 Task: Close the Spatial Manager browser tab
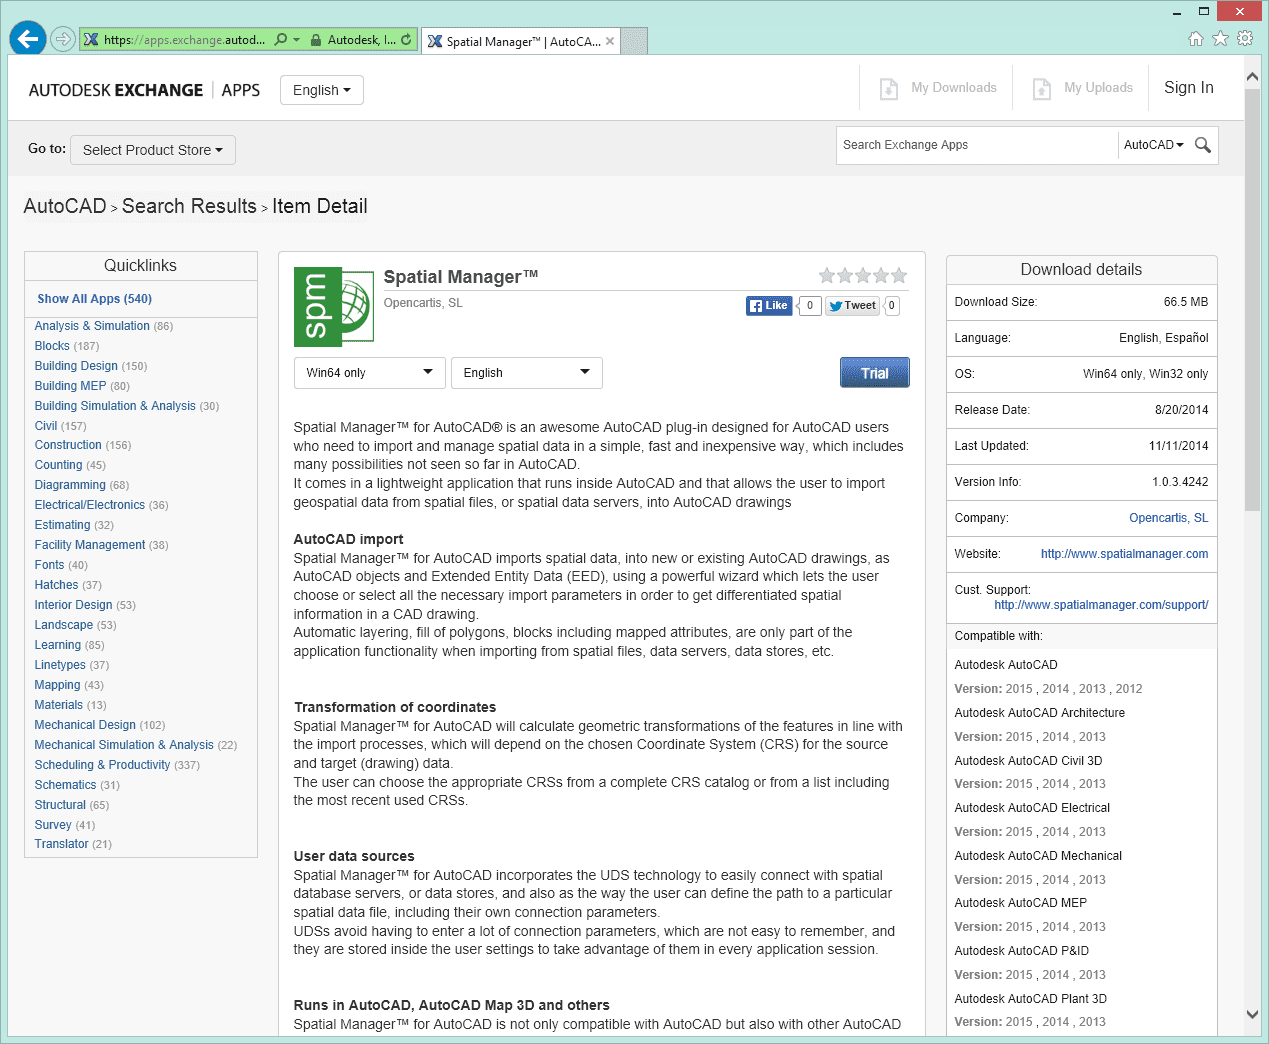610,41
